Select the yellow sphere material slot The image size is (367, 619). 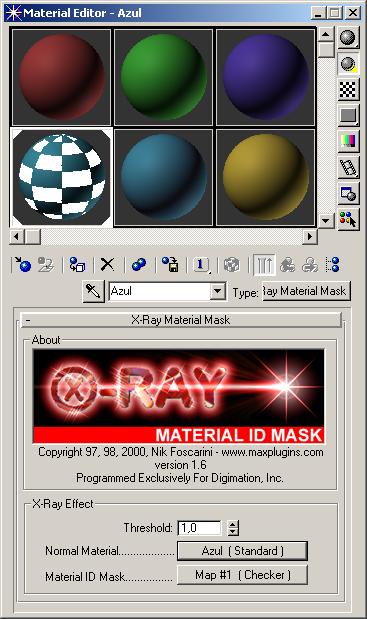pyautogui.click(x=266, y=178)
